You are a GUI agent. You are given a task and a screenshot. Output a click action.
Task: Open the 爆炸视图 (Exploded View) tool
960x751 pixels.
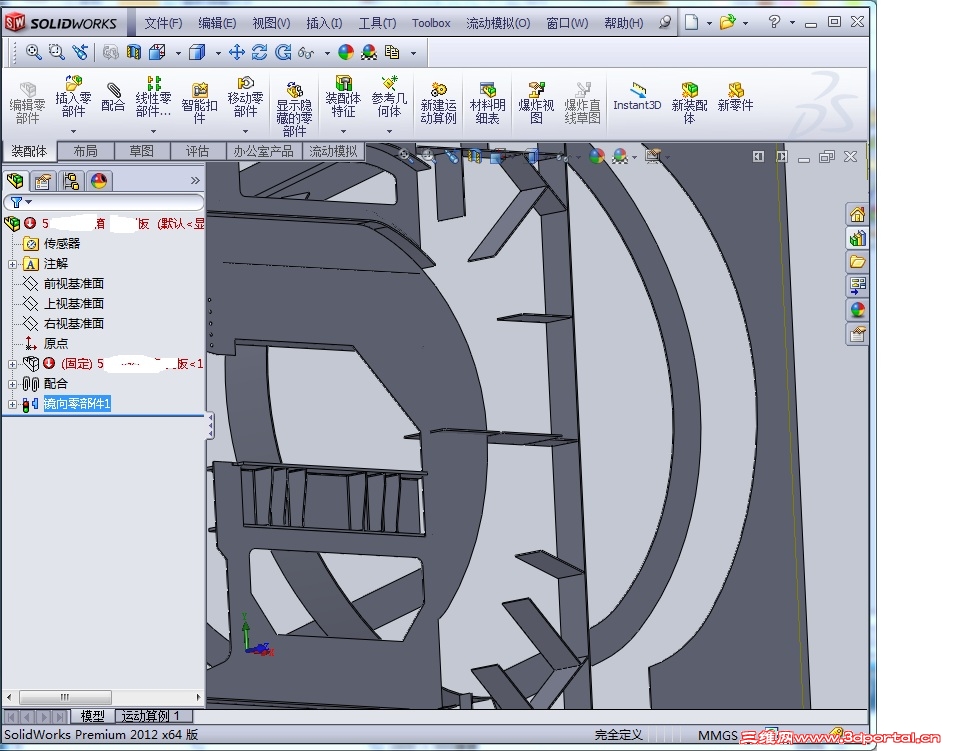click(x=536, y=98)
